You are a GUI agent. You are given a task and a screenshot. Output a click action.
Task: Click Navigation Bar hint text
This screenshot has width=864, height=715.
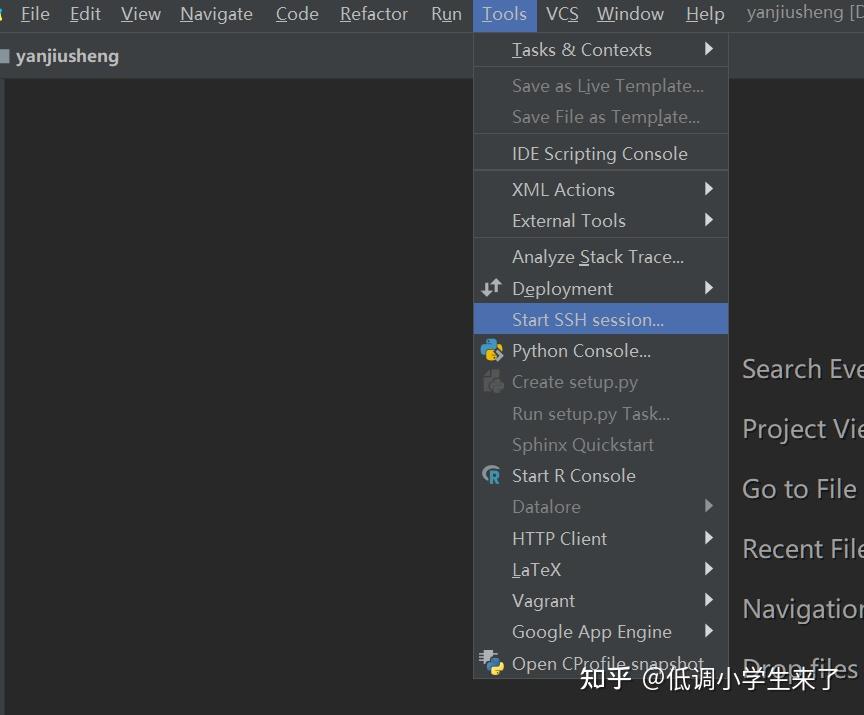coord(803,609)
